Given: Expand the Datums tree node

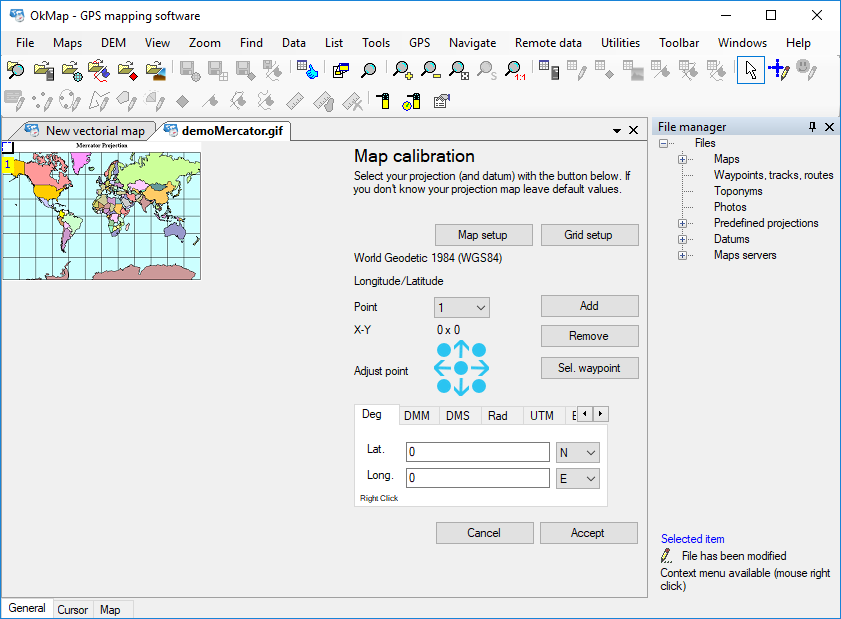Looking at the screenshot, I should [x=683, y=239].
